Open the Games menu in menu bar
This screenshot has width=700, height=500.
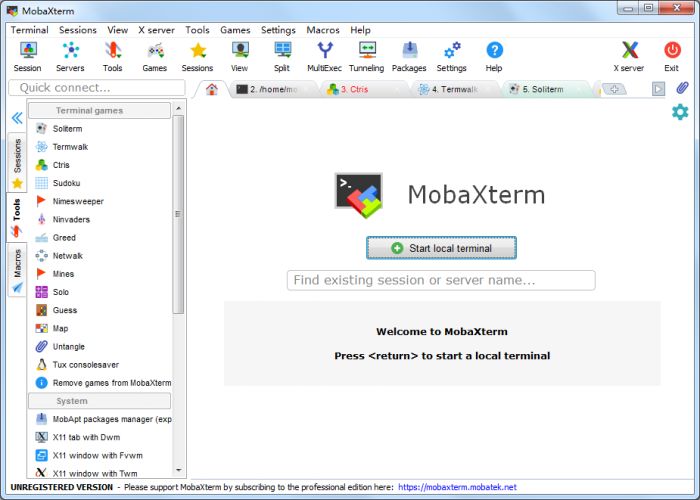[235, 30]
